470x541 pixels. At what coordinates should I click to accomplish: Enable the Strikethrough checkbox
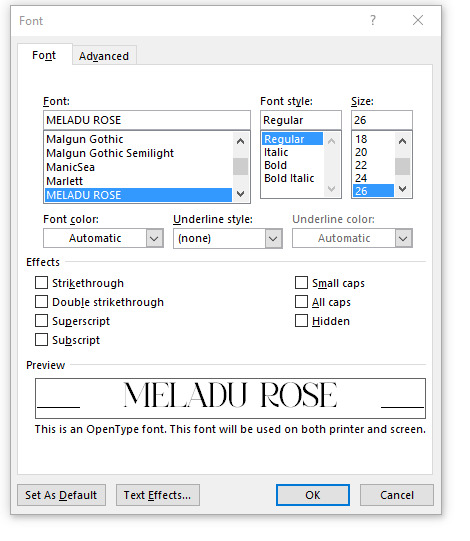click(41, 283)
